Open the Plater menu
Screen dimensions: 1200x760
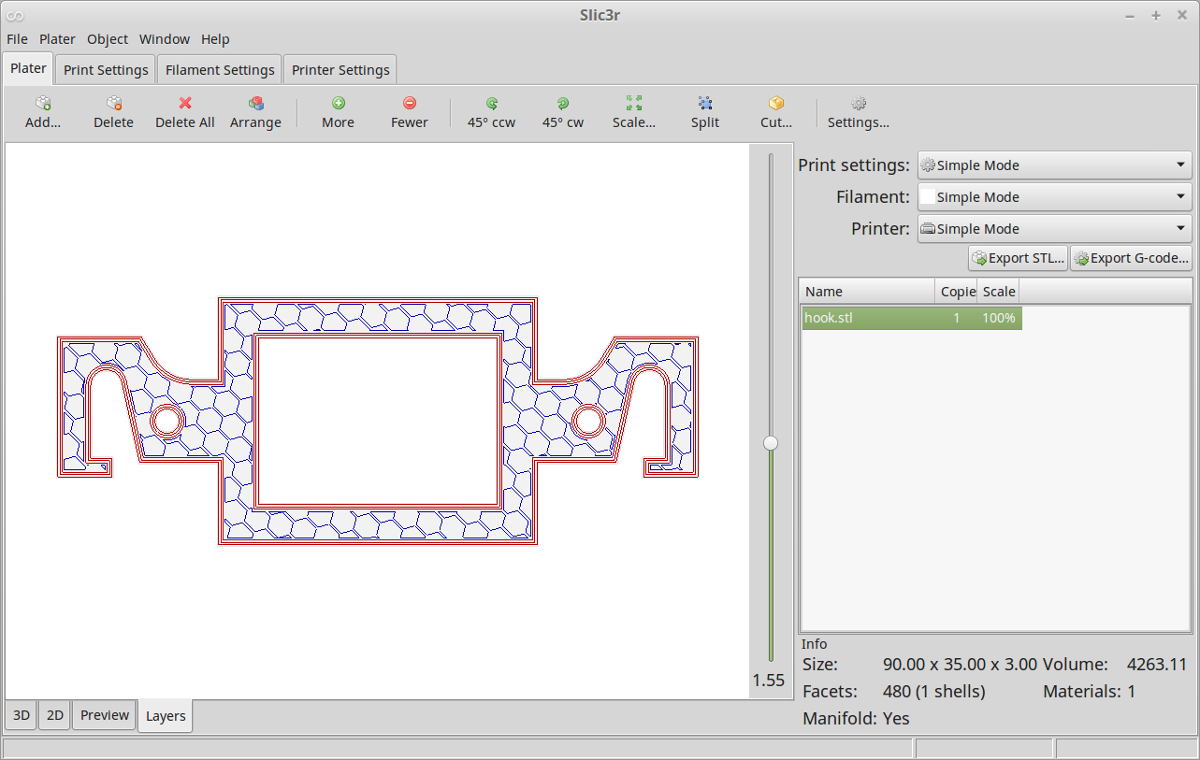point(57,39)
